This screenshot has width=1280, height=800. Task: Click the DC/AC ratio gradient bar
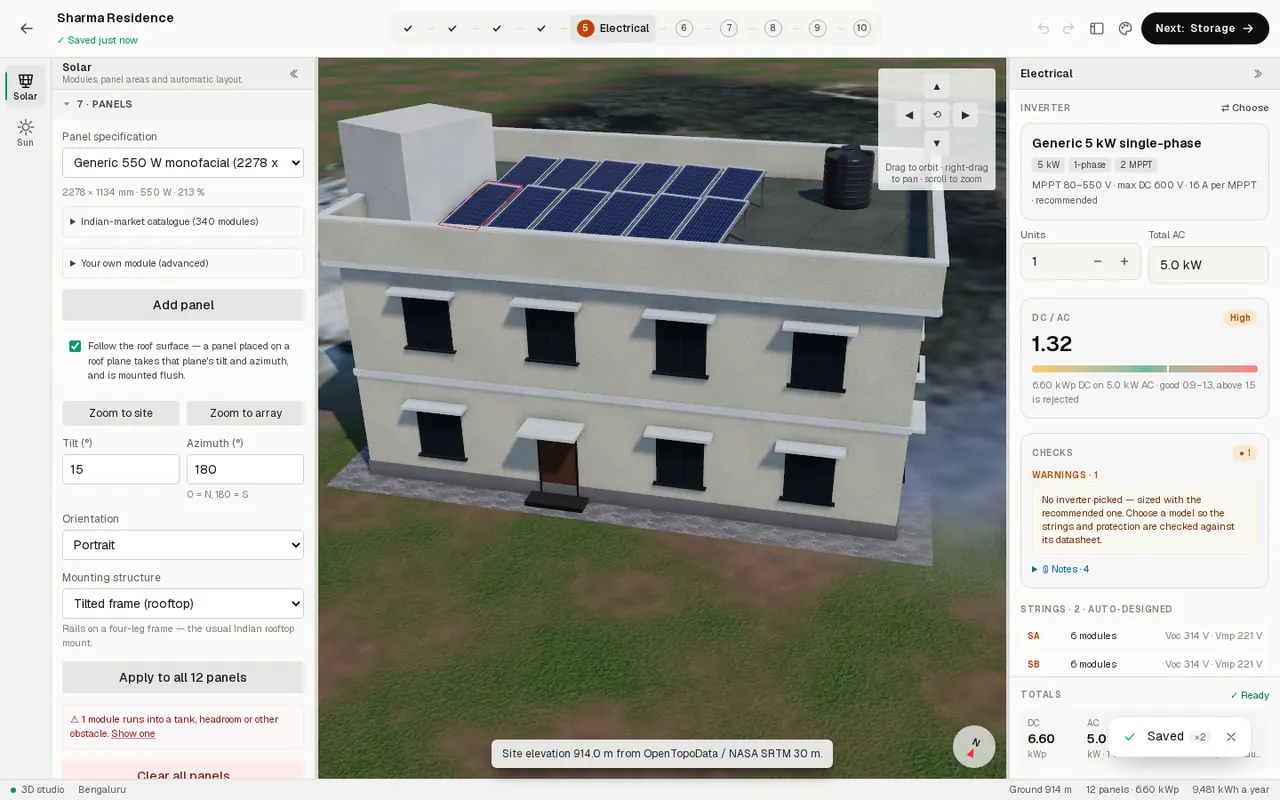(1144, 369)
